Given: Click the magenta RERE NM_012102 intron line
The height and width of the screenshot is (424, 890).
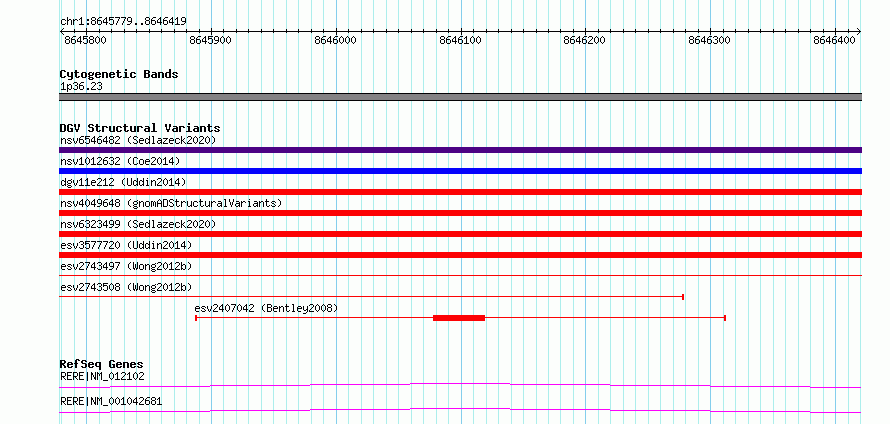Looking at the screenshot, I should [460, 385].
